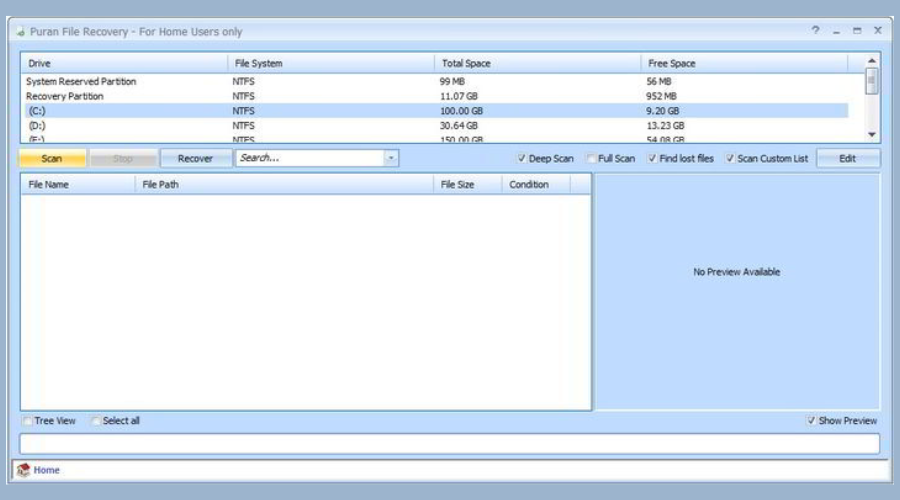Enable Tree View checkbox

(28, 421)
